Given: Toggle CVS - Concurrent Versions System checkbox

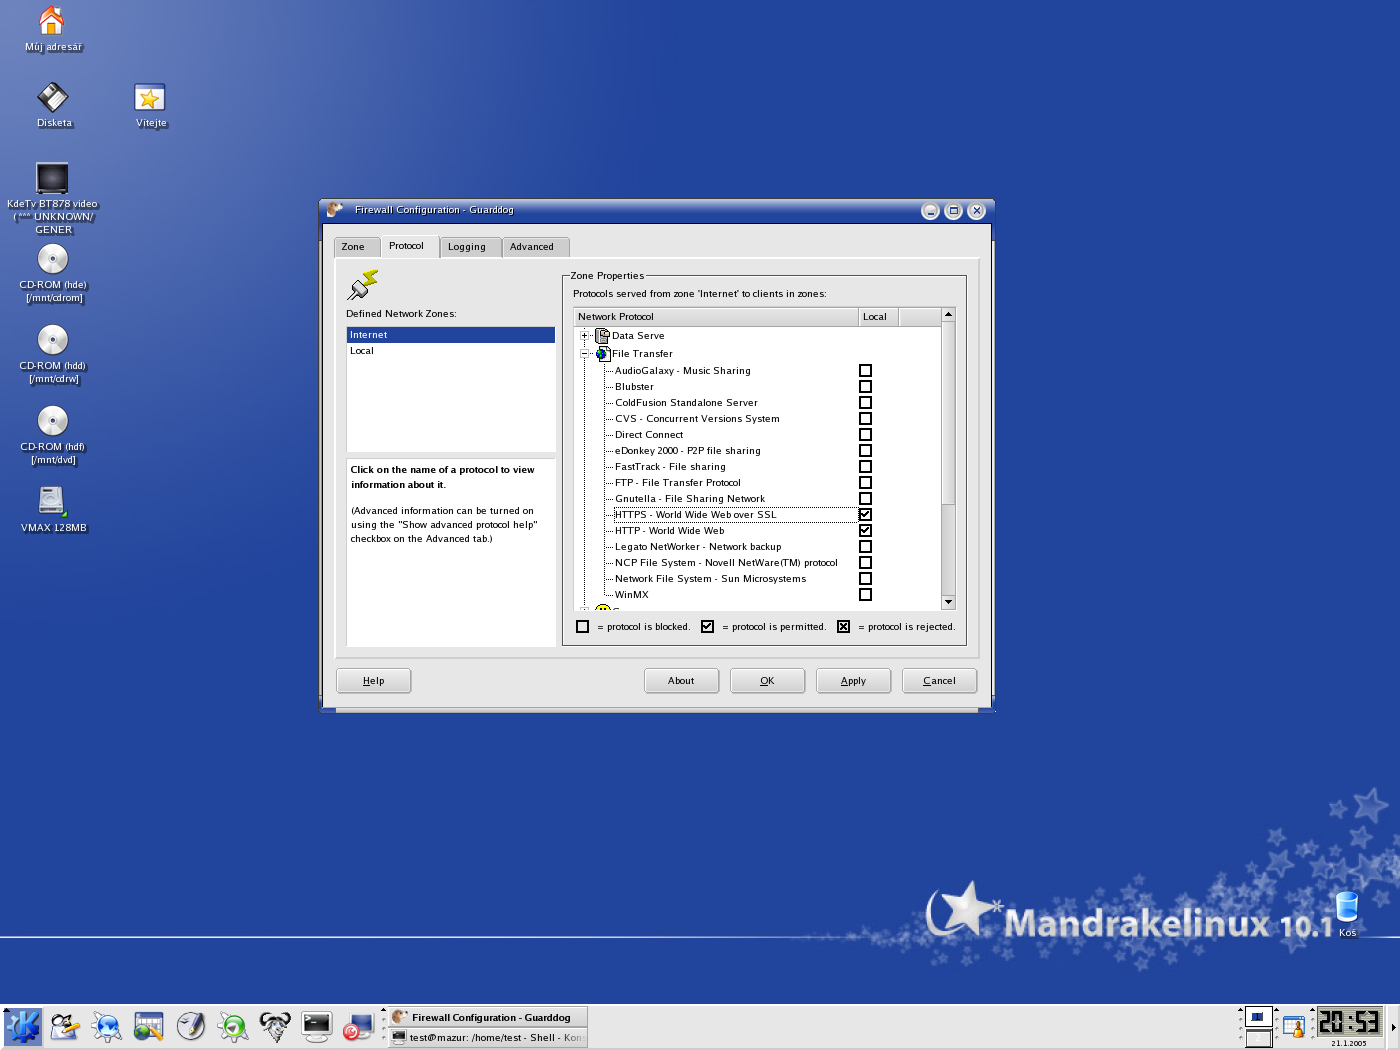Looking at the screenshot, I should (865, 419).
